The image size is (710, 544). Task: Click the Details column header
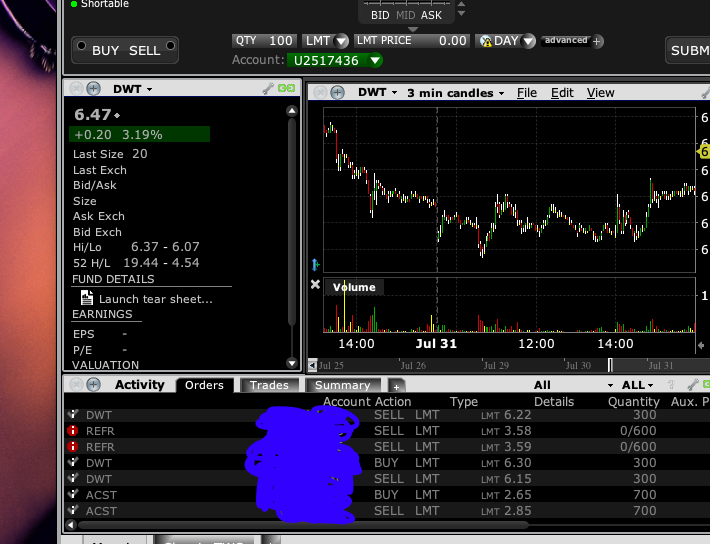point(554,402)
